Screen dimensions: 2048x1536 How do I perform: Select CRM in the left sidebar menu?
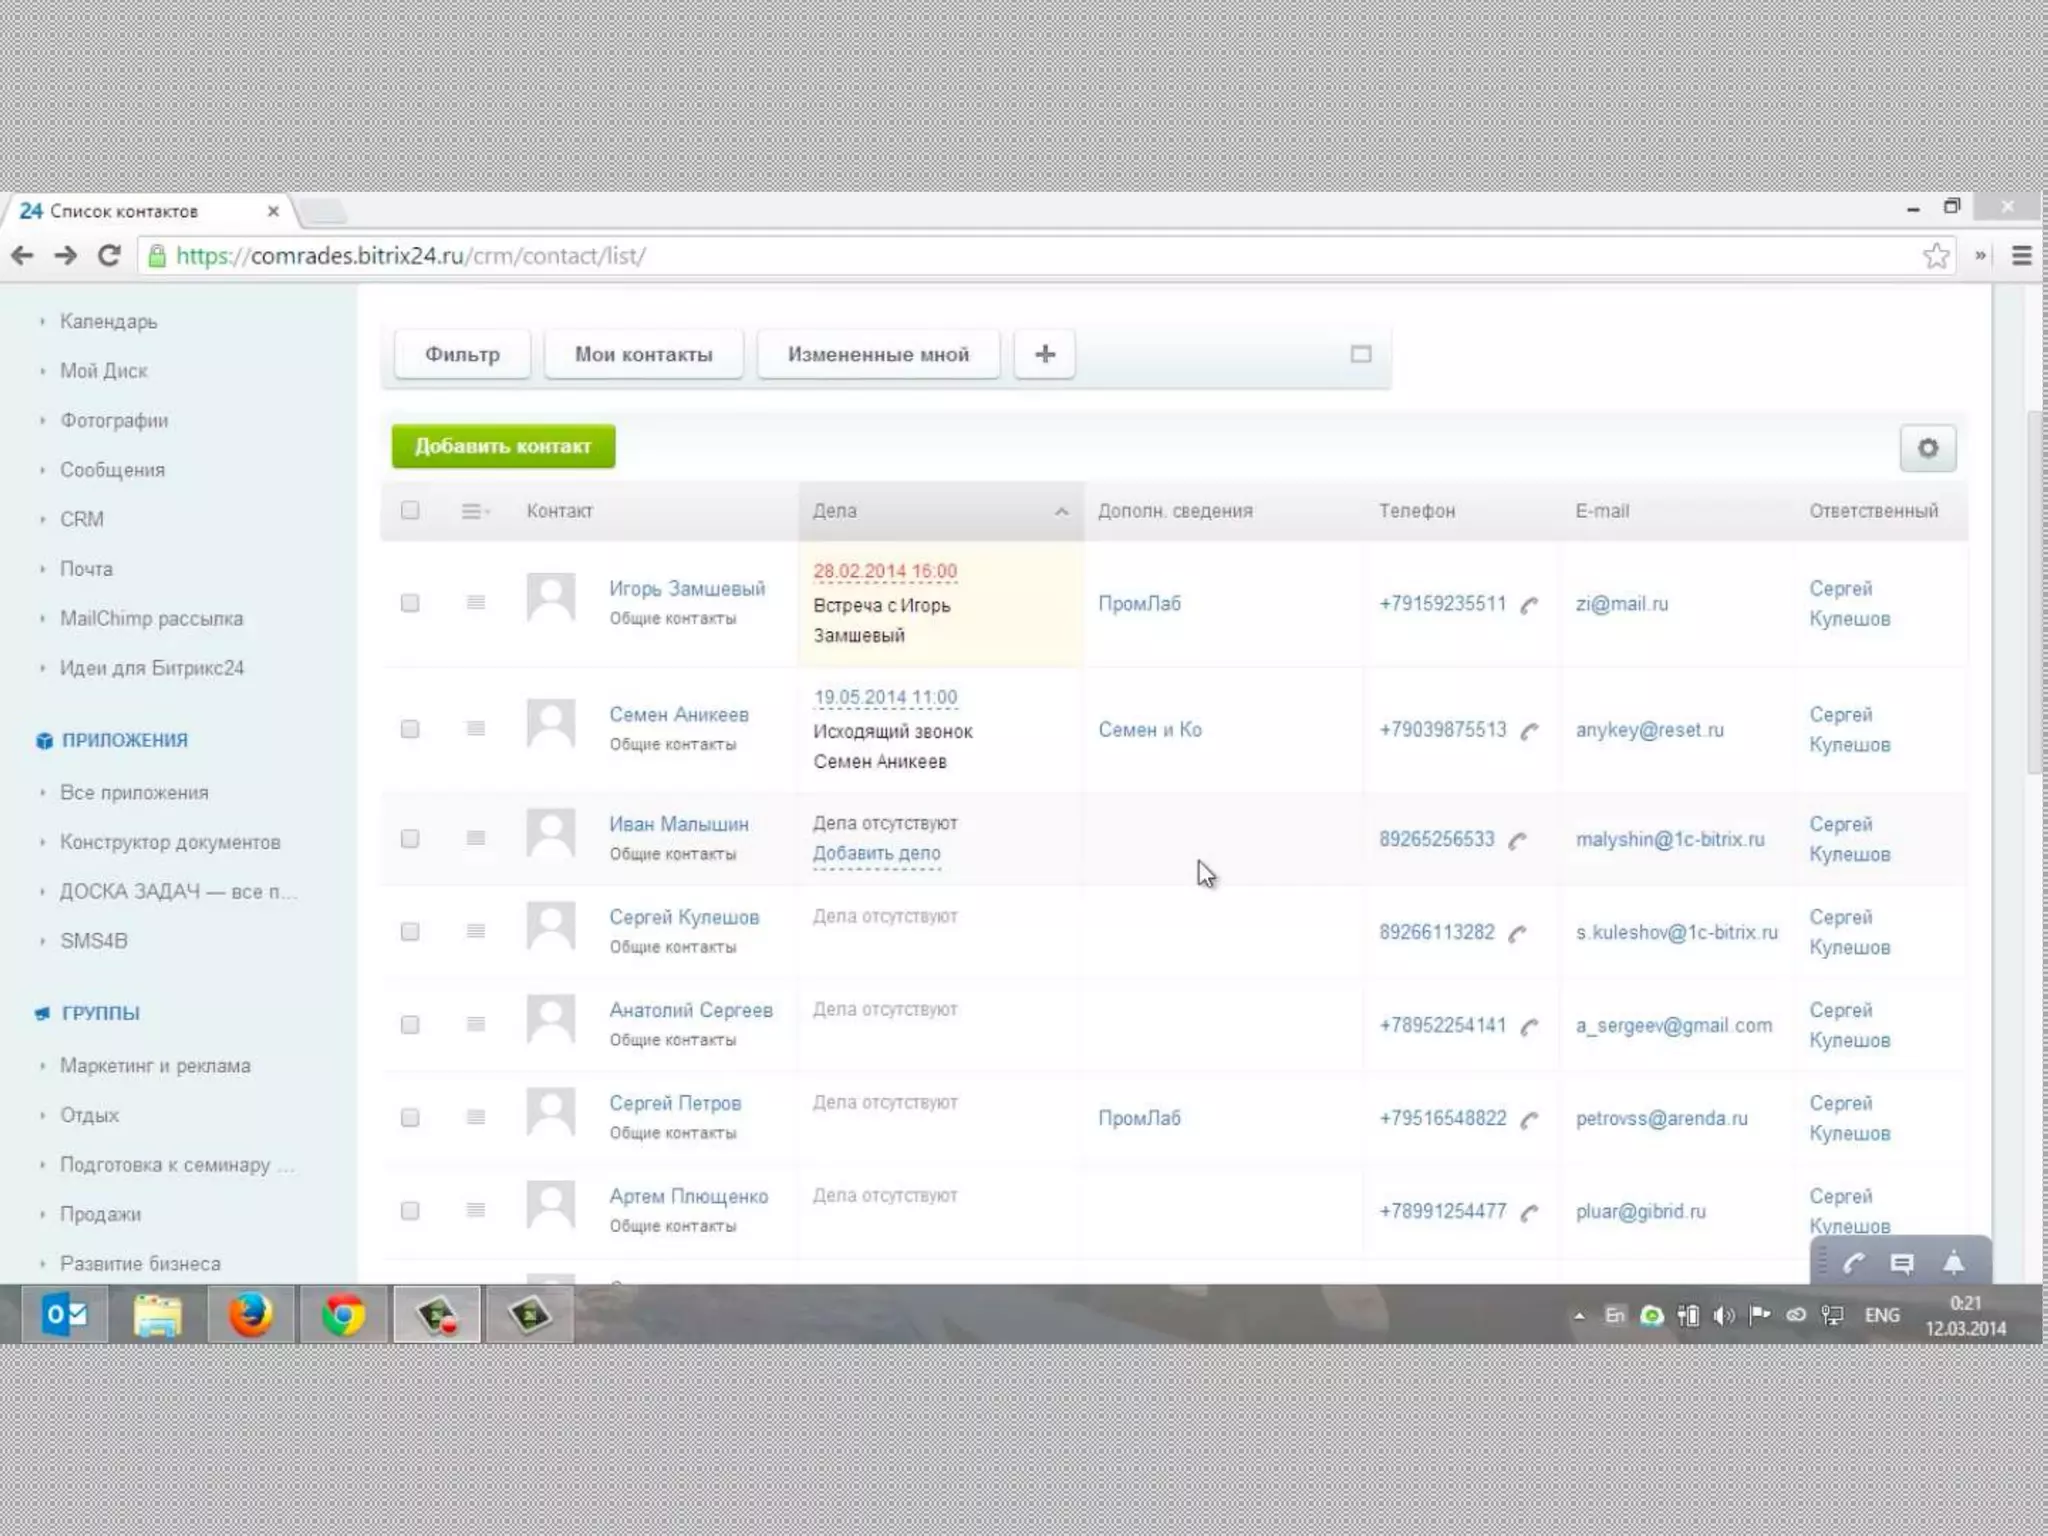tap(82, 519)
